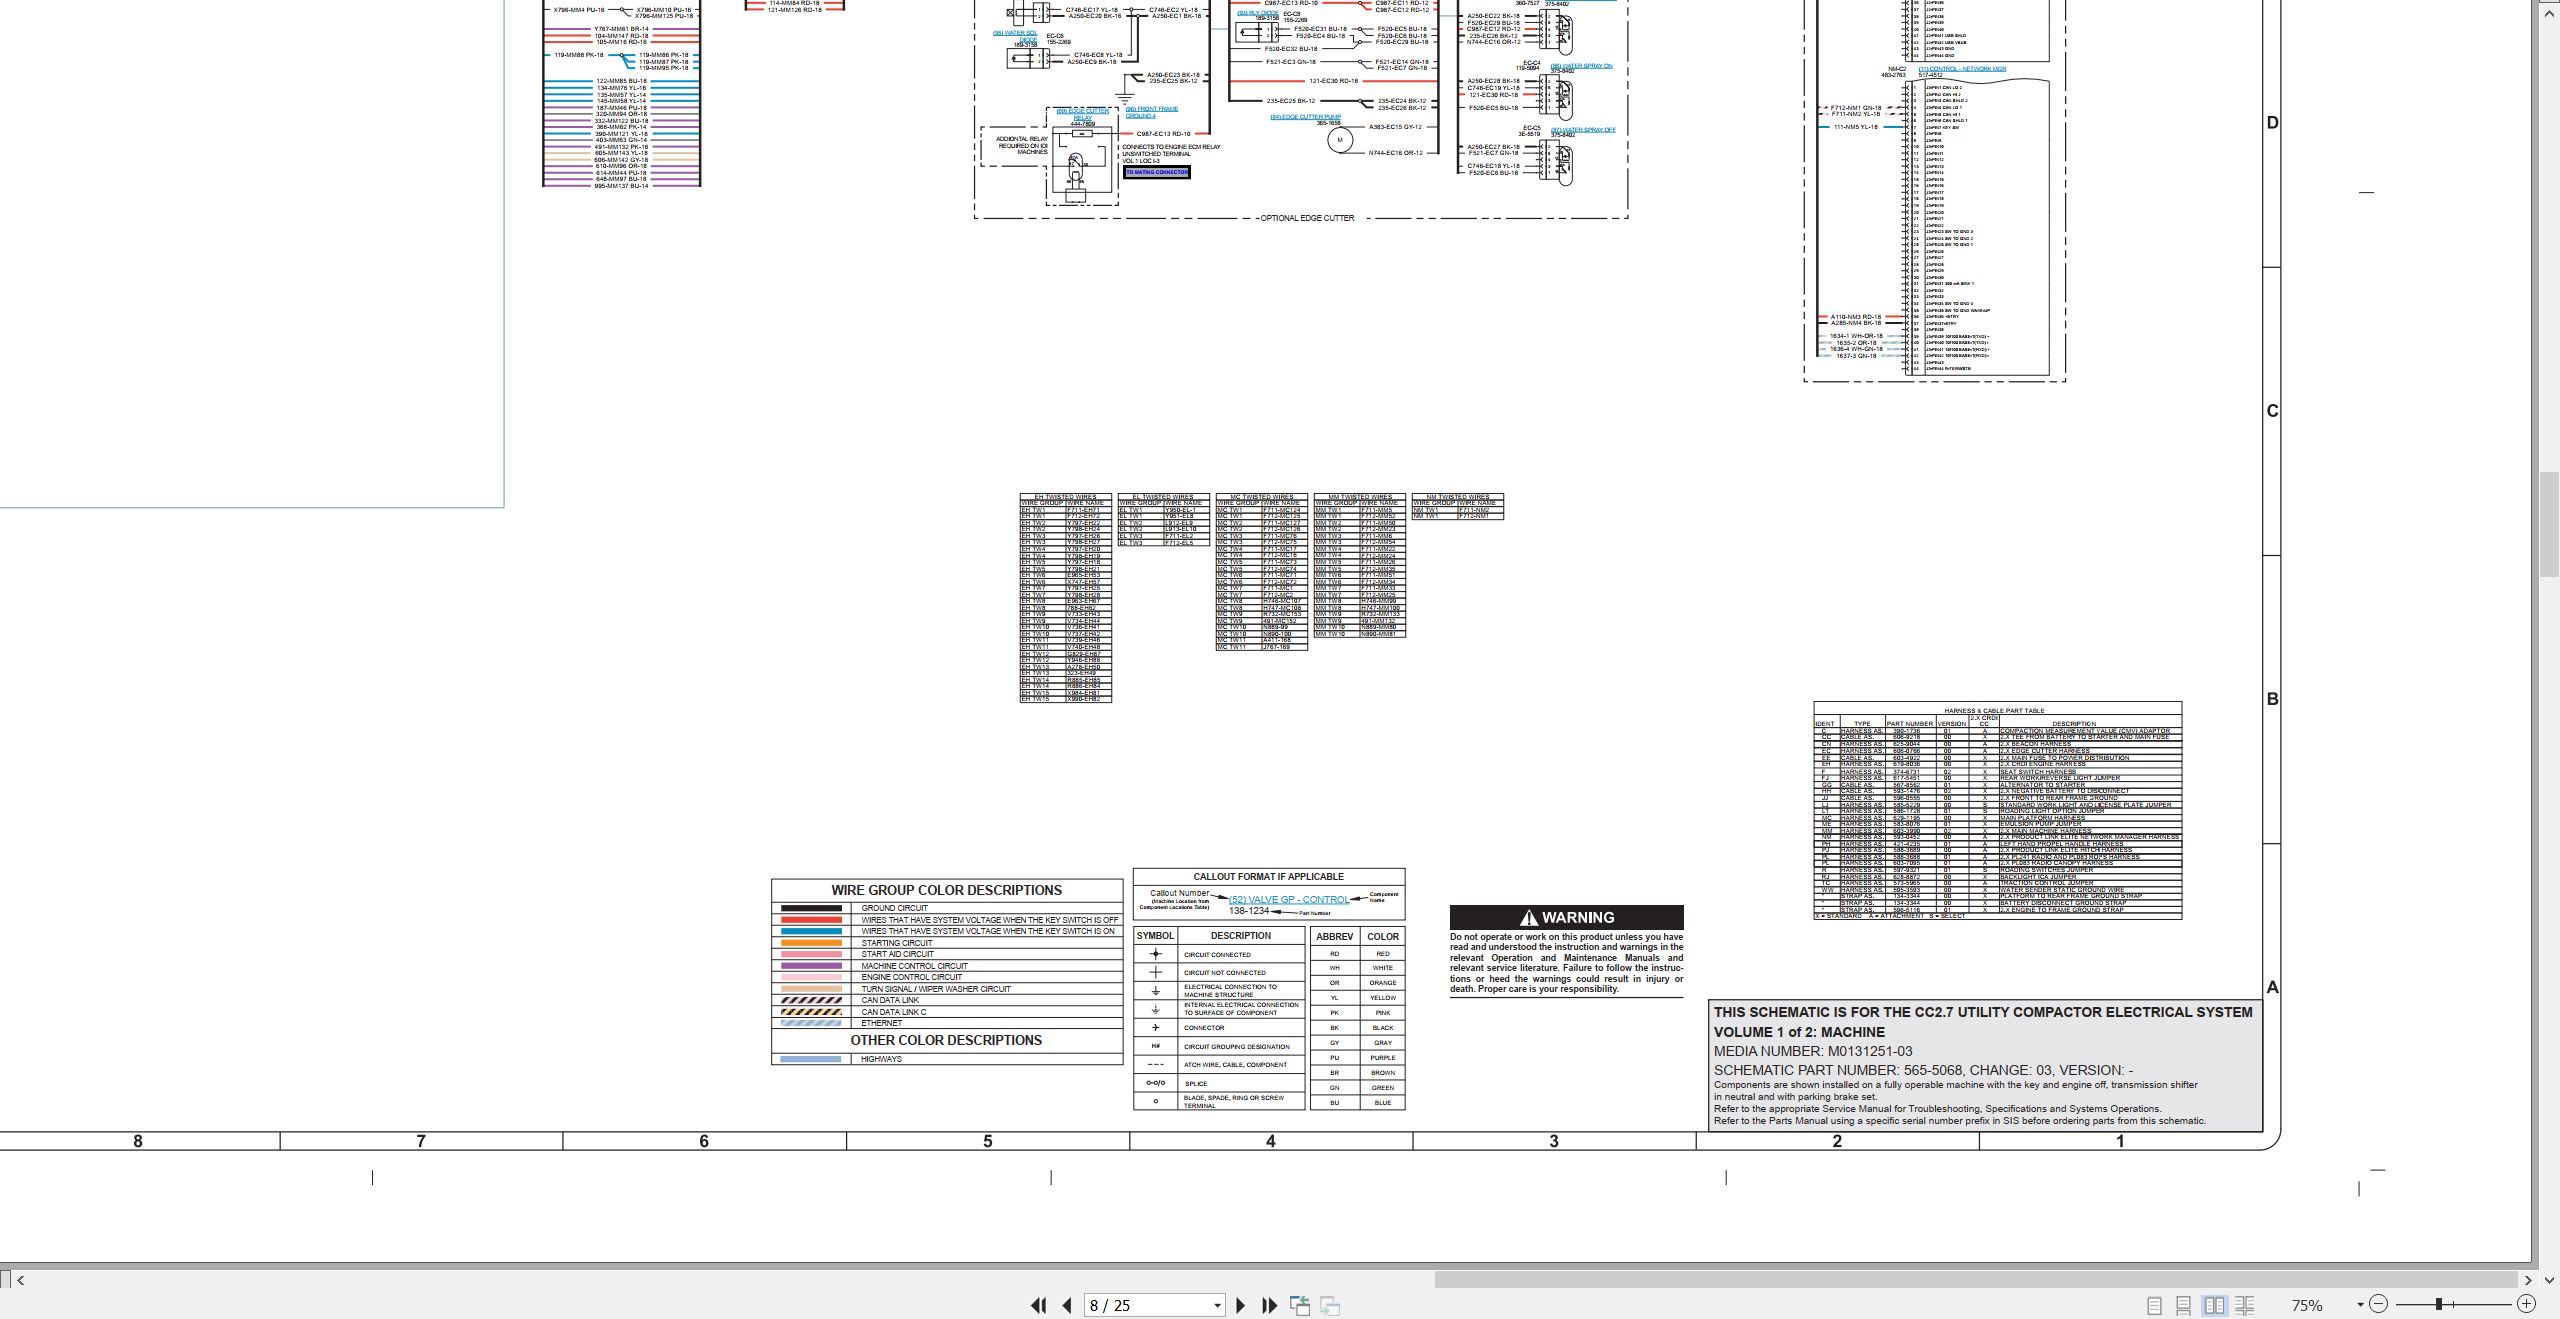Click the WARNING header banner
2560x1319 pixels.
tap(1566, 917)
